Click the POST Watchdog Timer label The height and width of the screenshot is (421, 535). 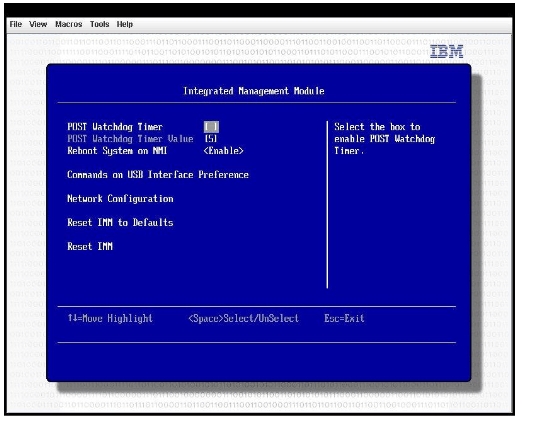pos(115,127)
